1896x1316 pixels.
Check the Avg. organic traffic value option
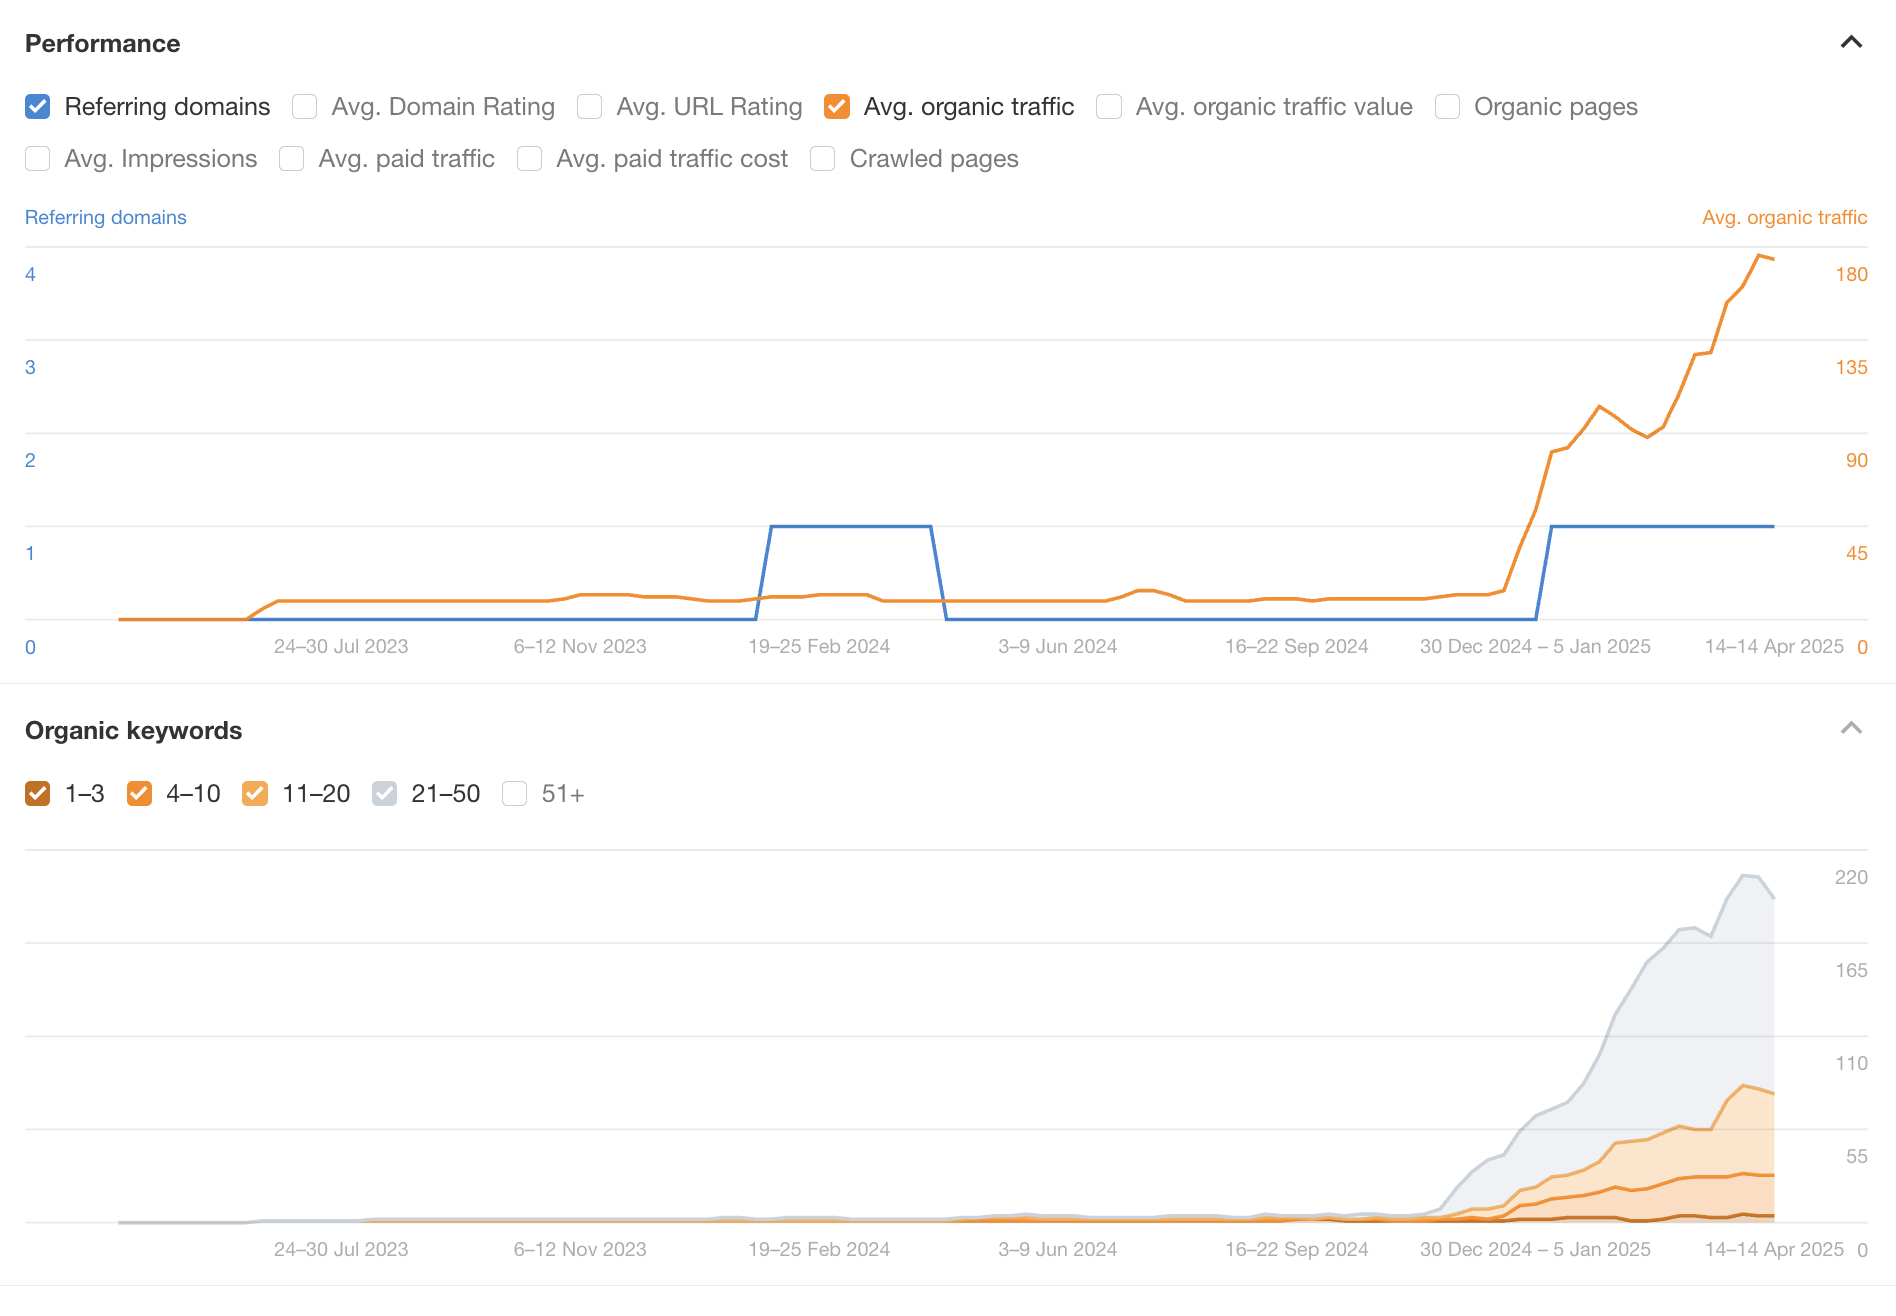(x=1109, y=107)
